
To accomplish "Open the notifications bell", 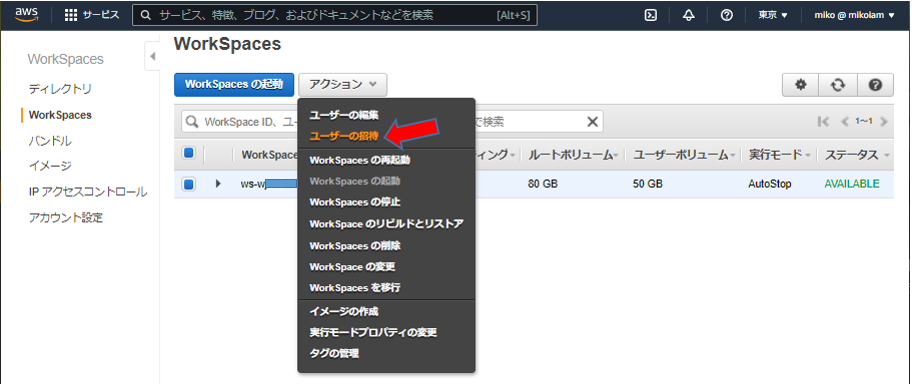I will 689,16.
